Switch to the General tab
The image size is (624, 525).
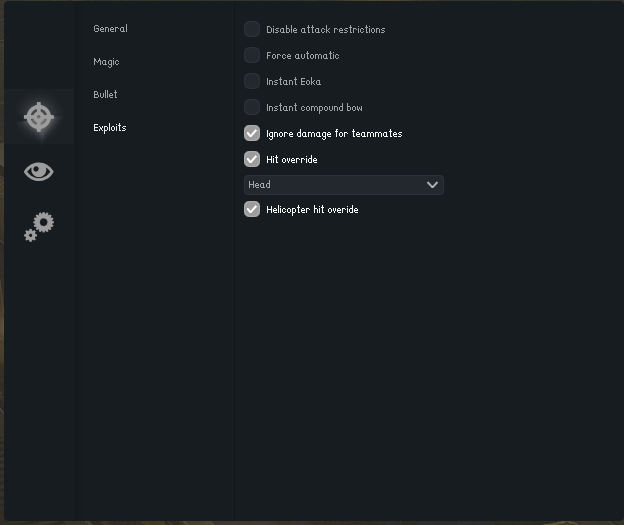(110, 29)
